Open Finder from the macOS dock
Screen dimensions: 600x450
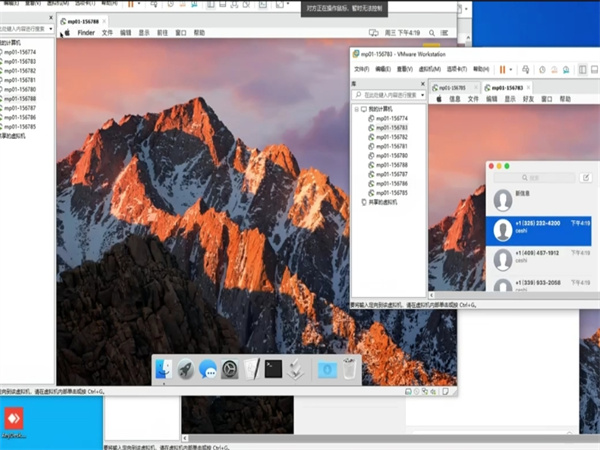163,369
